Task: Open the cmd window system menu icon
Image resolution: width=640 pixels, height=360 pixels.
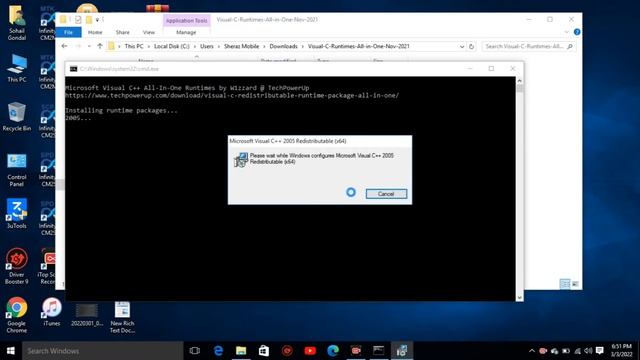Action: [73, 69]
